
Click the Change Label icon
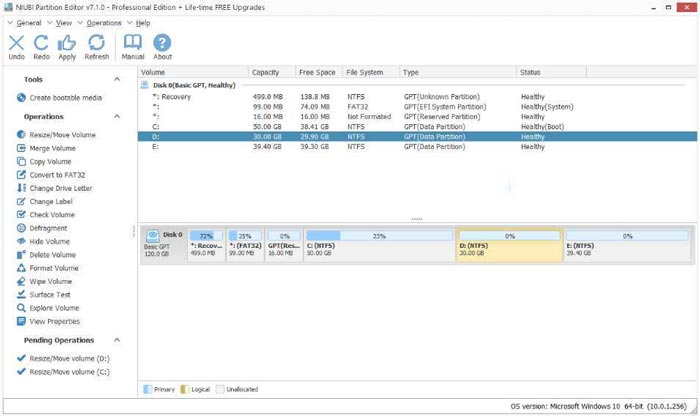point(21,201)
